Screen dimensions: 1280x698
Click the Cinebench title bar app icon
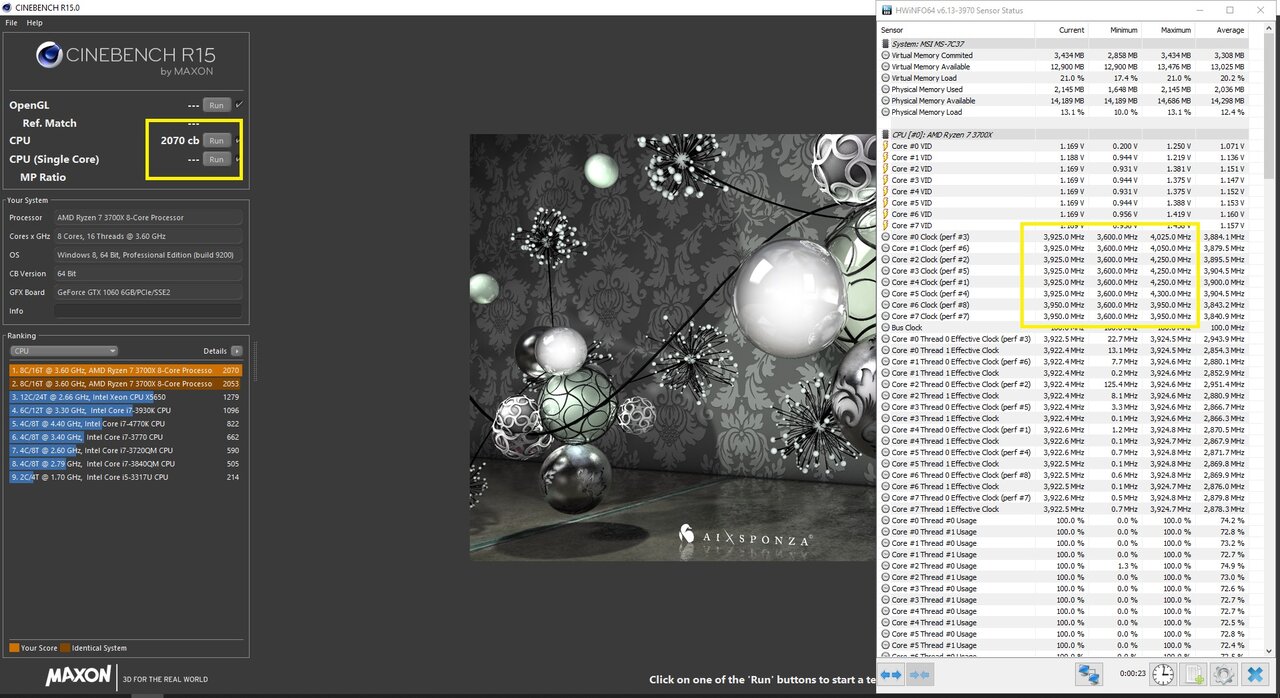8,7
